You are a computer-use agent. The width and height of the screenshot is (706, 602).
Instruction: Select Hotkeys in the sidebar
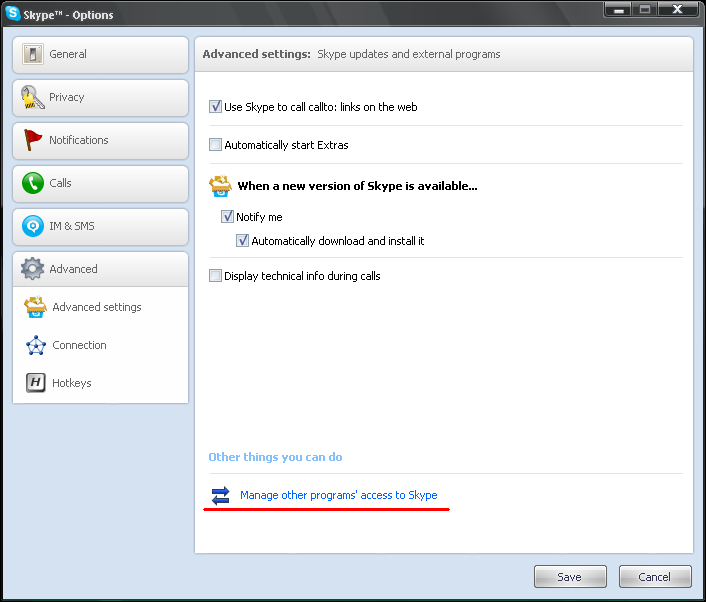click(x=72, y=383)
